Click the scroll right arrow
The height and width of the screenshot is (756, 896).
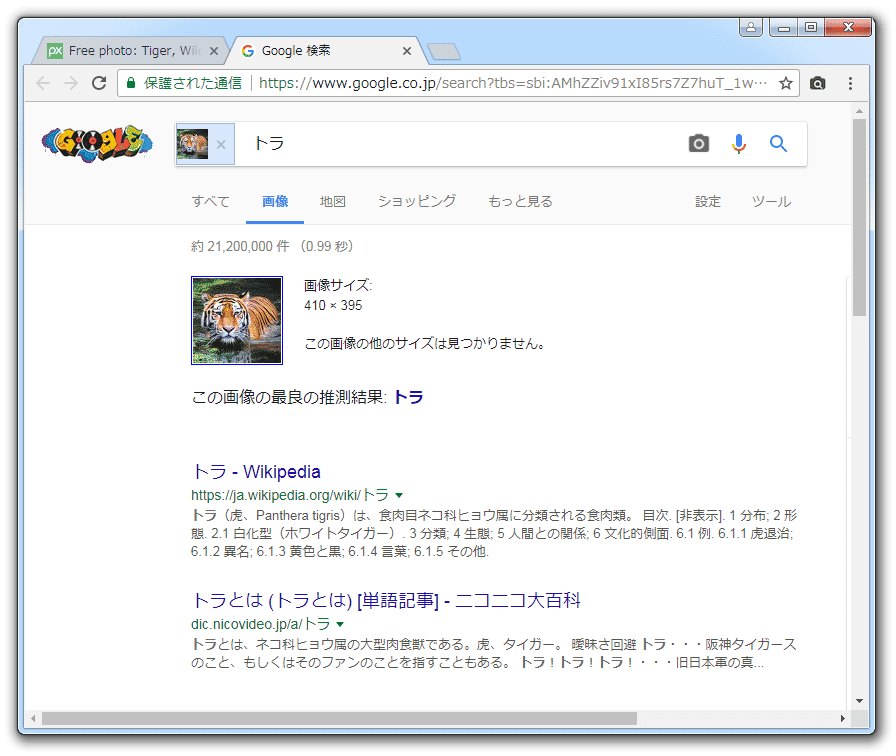[x=842, y=718]
